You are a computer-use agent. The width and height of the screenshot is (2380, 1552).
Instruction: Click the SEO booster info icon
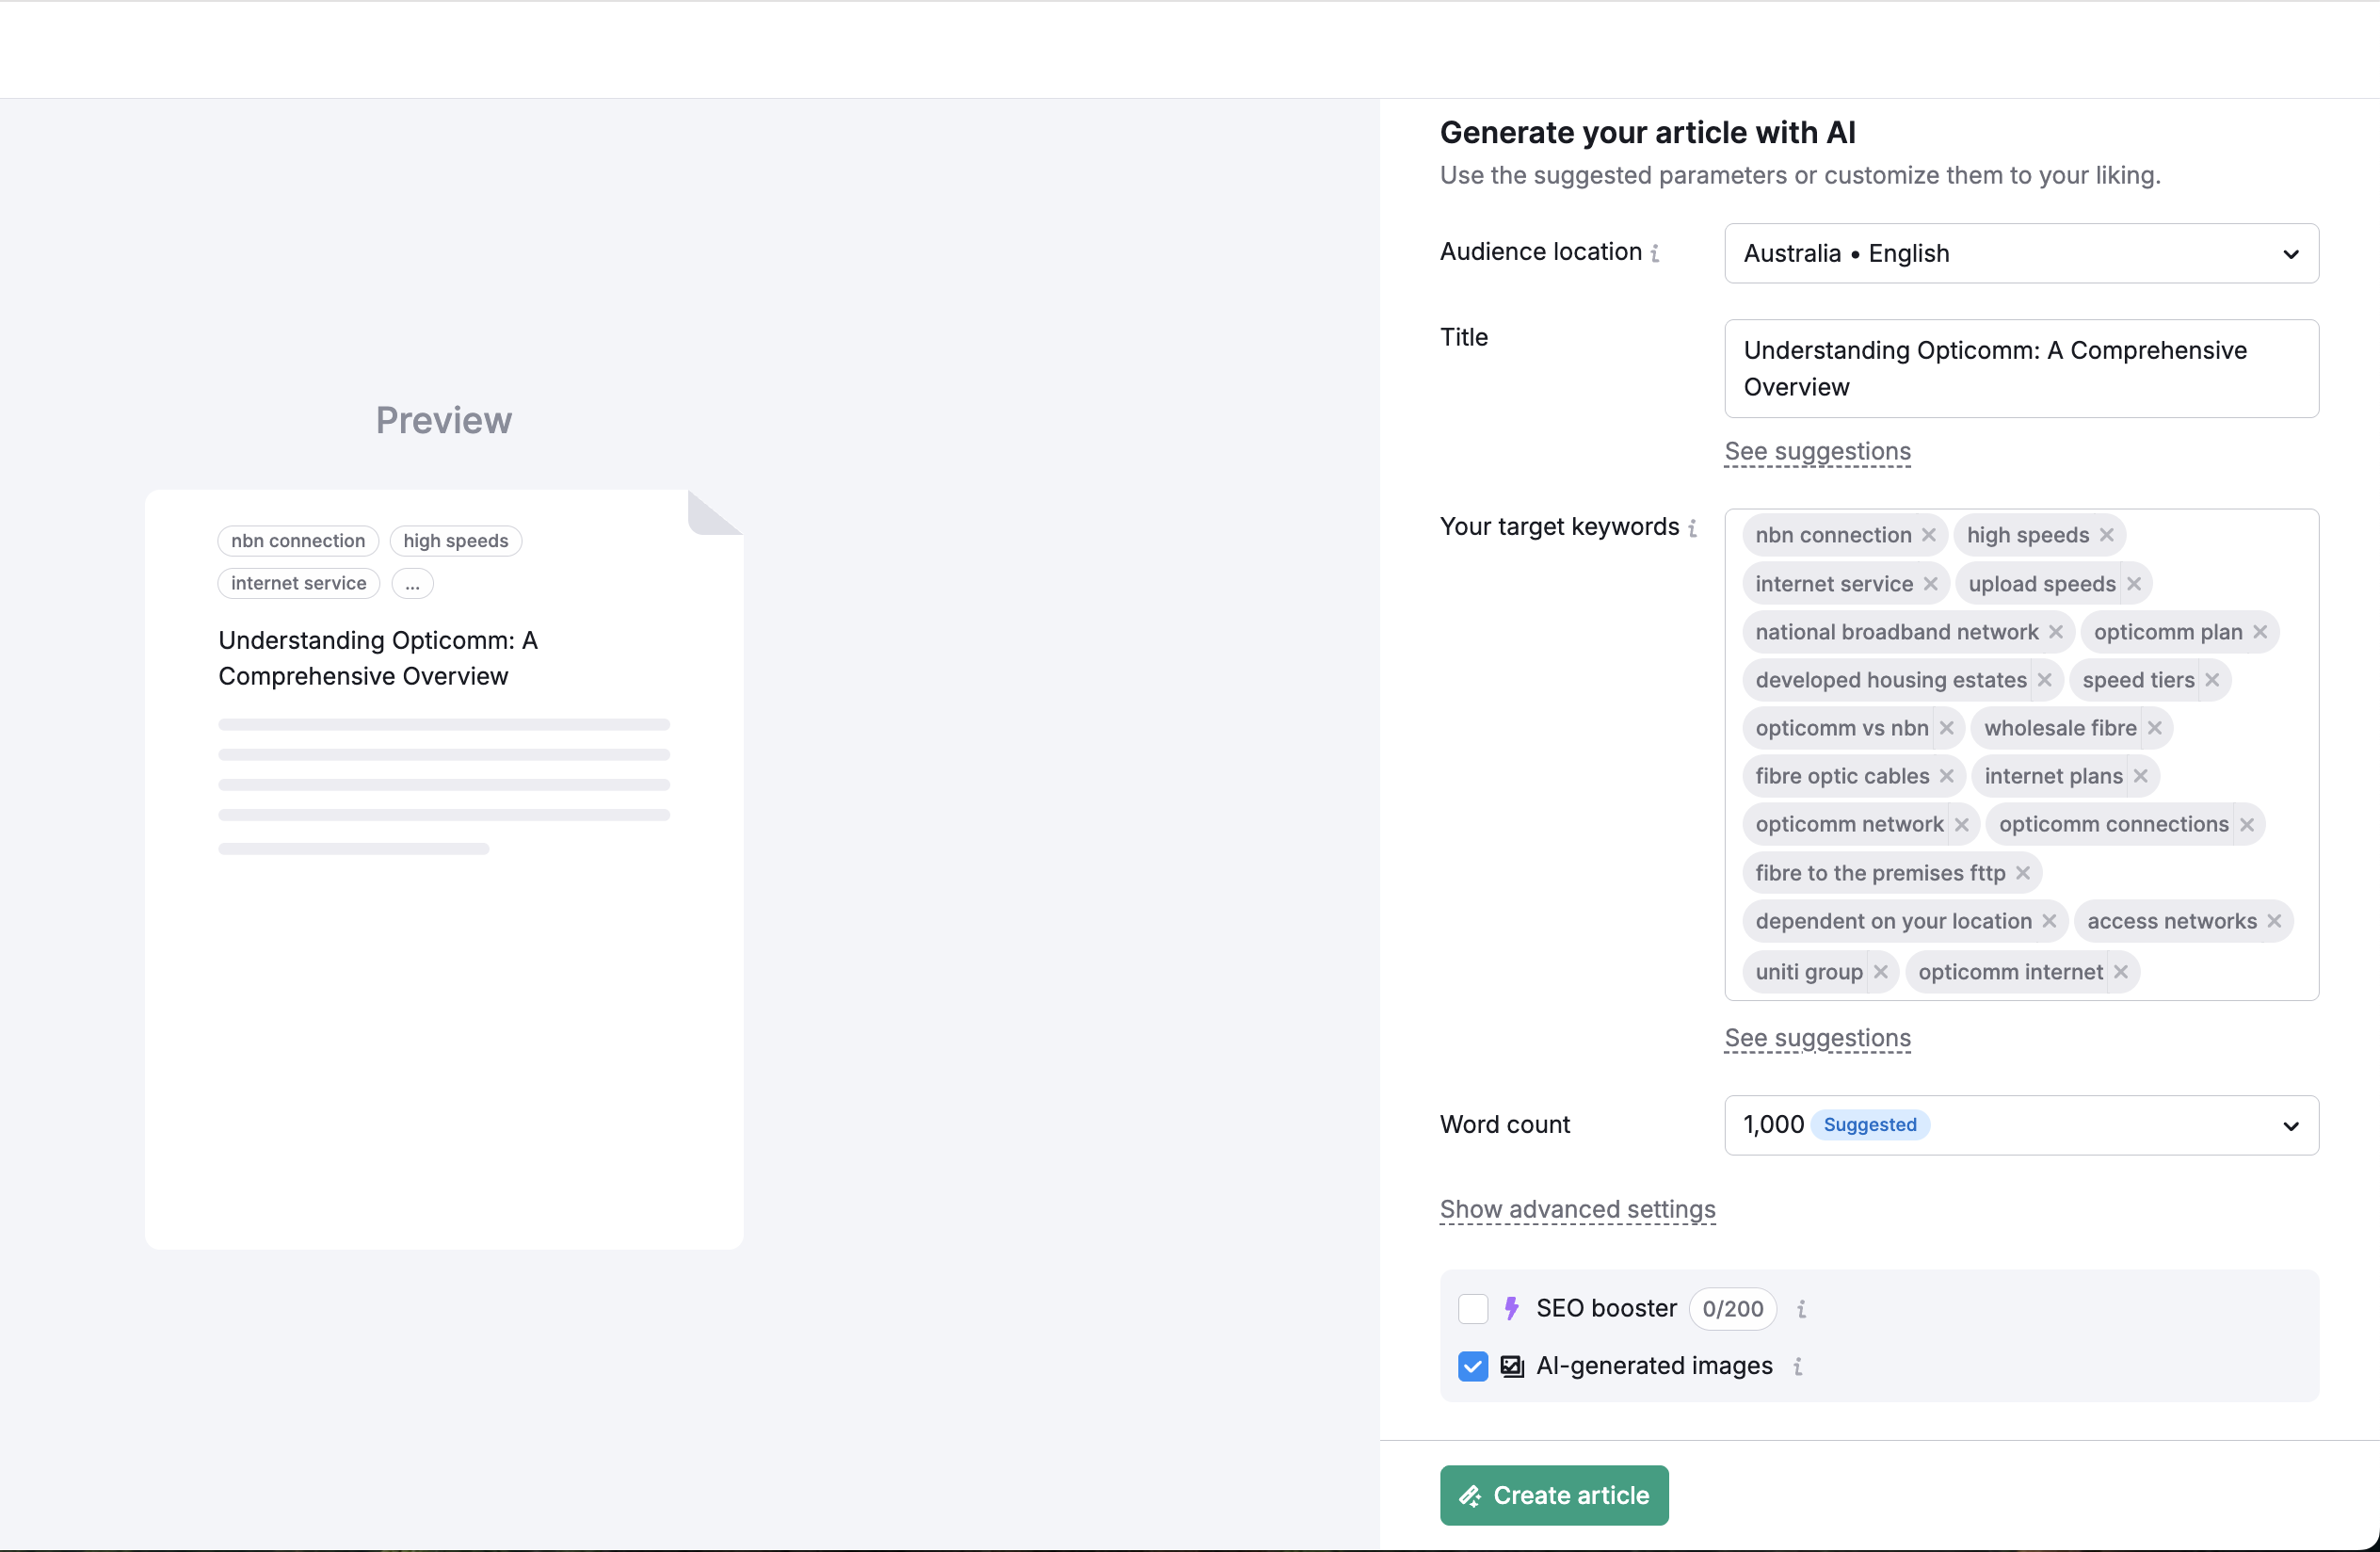pyautogui.click(x=1802, y=1309)
